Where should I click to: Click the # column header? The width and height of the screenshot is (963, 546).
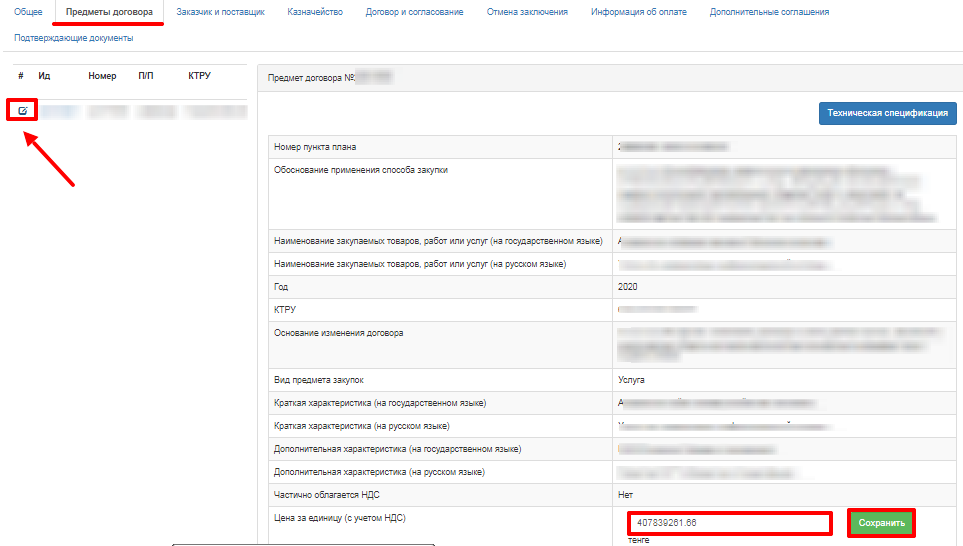(x=20, y=76)
